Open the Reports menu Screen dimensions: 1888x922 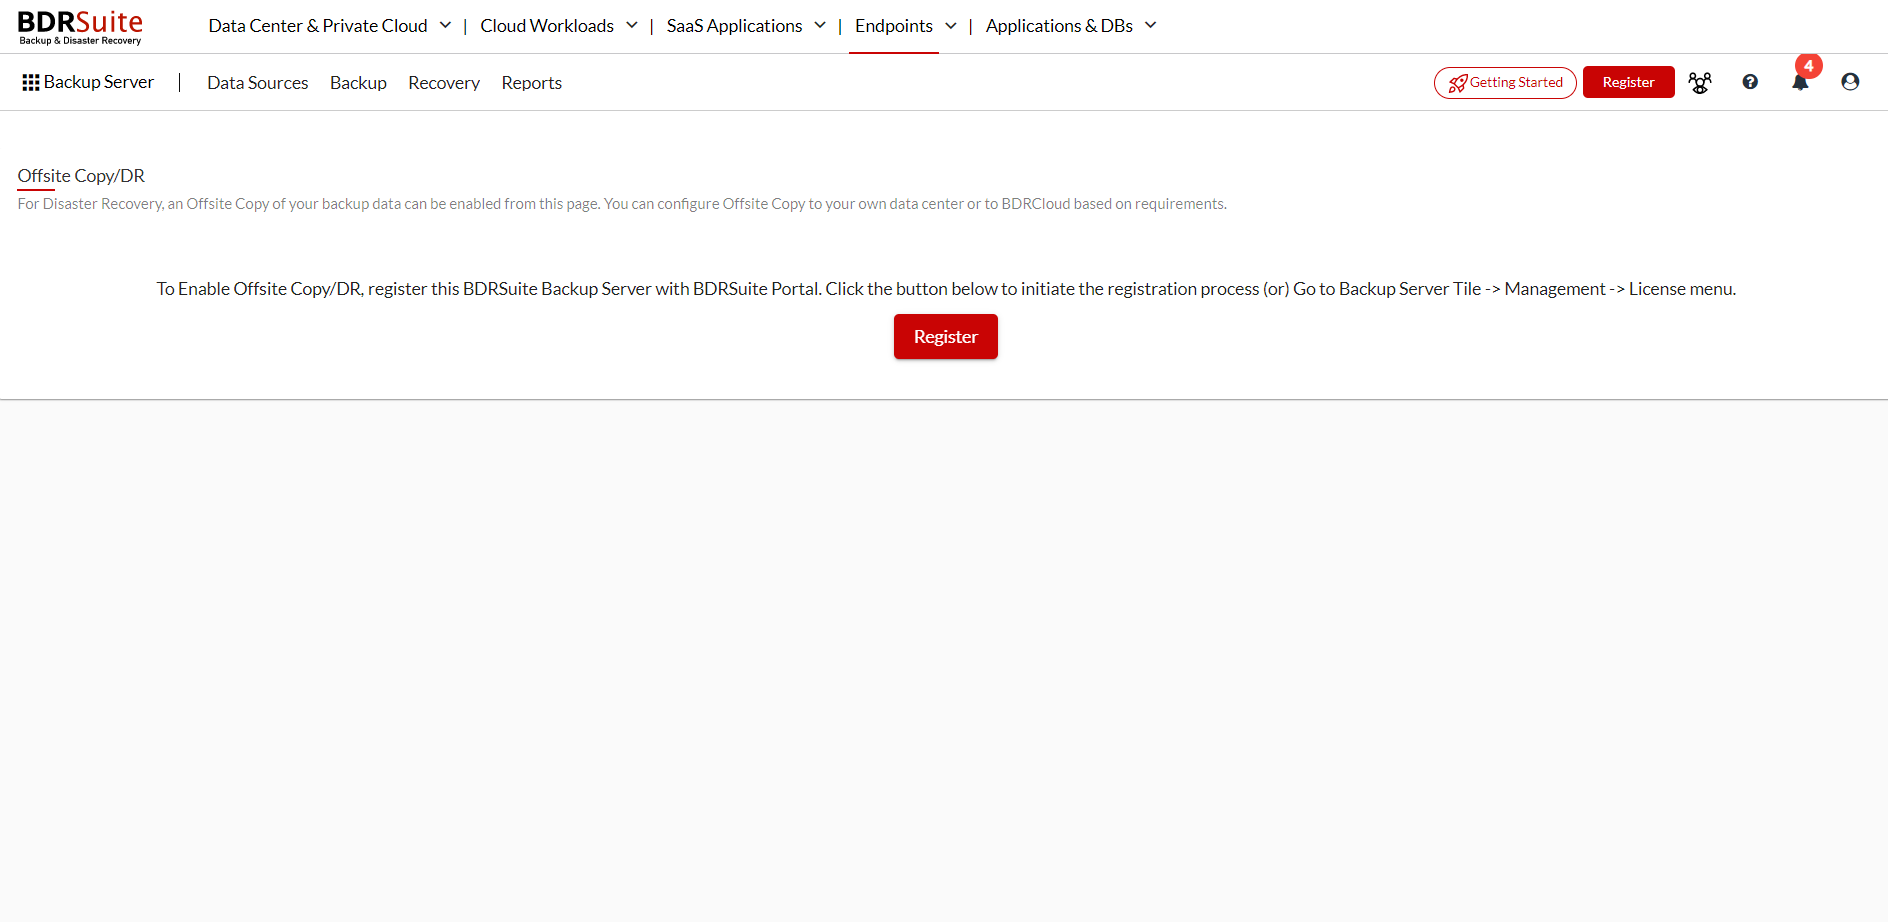532,83
